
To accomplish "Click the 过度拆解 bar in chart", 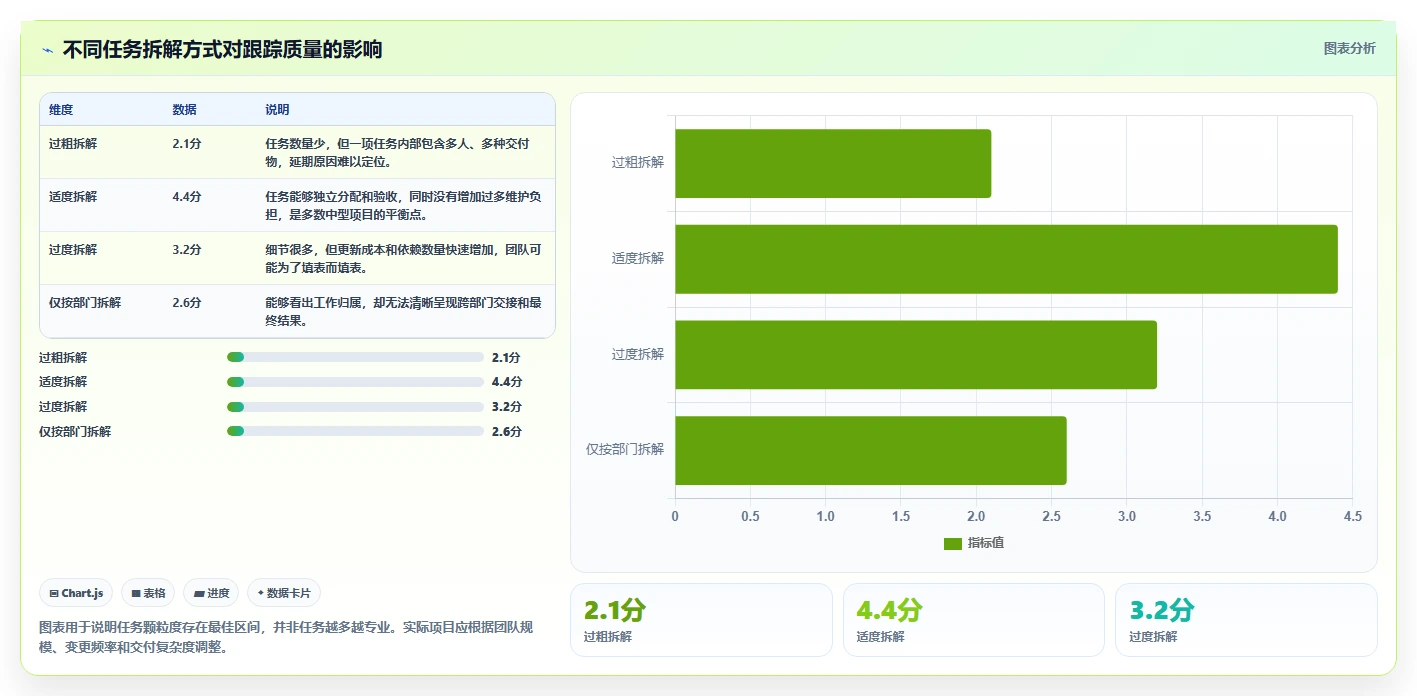I will pyautogui.click(x=916, y=355).
